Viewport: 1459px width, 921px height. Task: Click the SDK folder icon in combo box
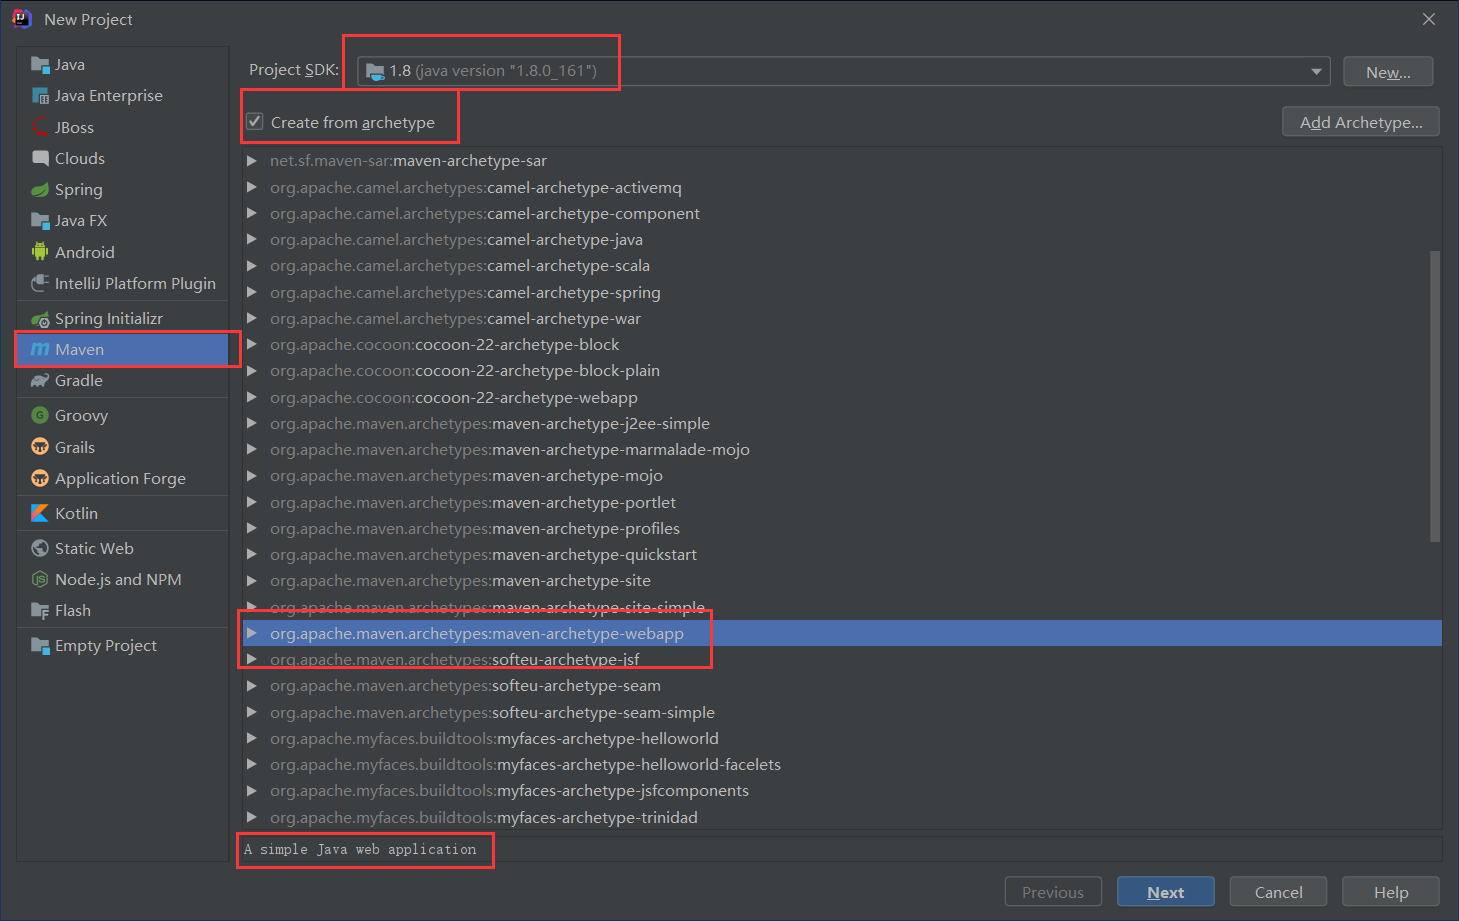375,71
